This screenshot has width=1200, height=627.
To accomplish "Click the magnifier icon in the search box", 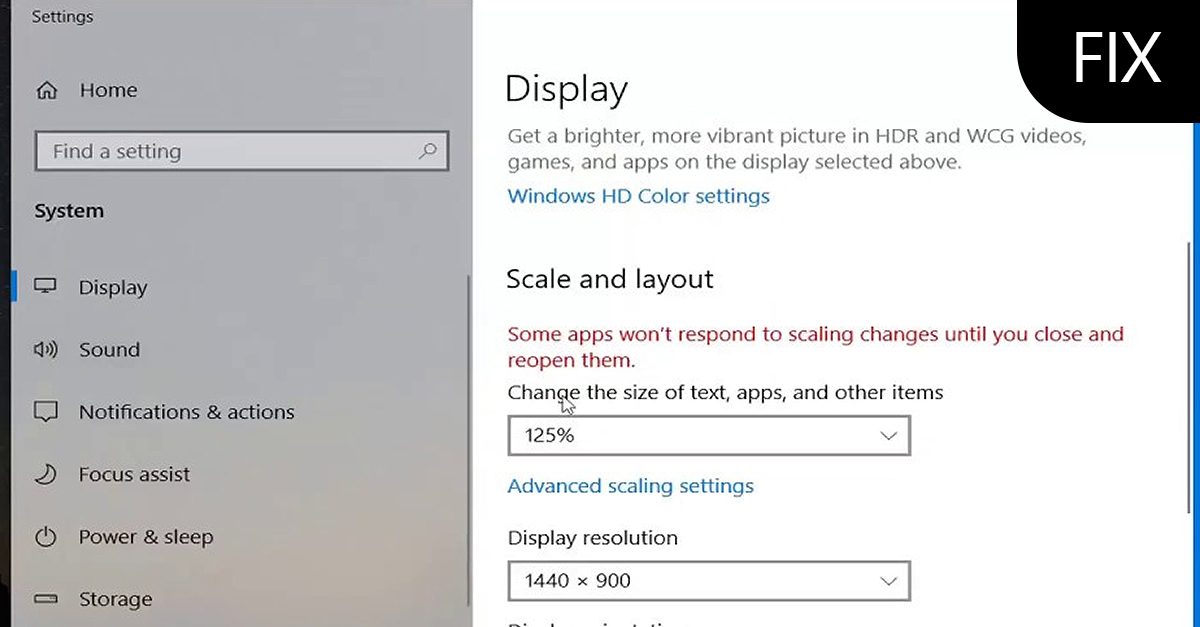I will (x=428, y=151).
